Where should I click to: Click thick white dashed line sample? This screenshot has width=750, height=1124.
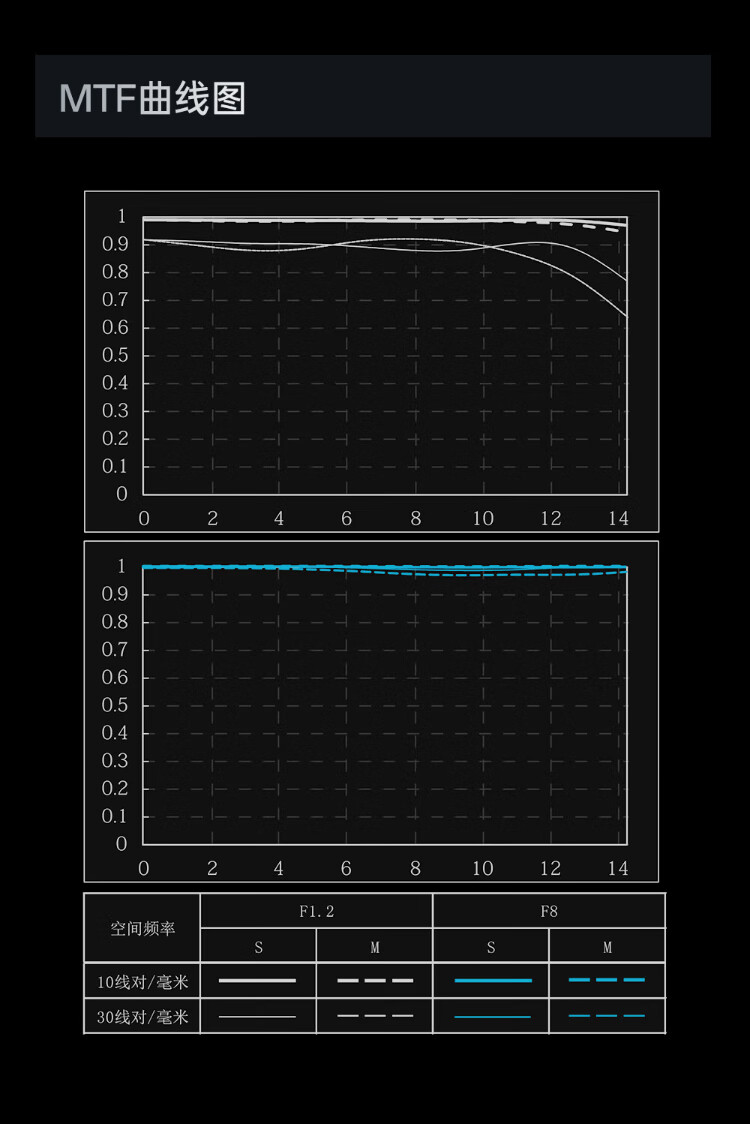tap(375, 980)
